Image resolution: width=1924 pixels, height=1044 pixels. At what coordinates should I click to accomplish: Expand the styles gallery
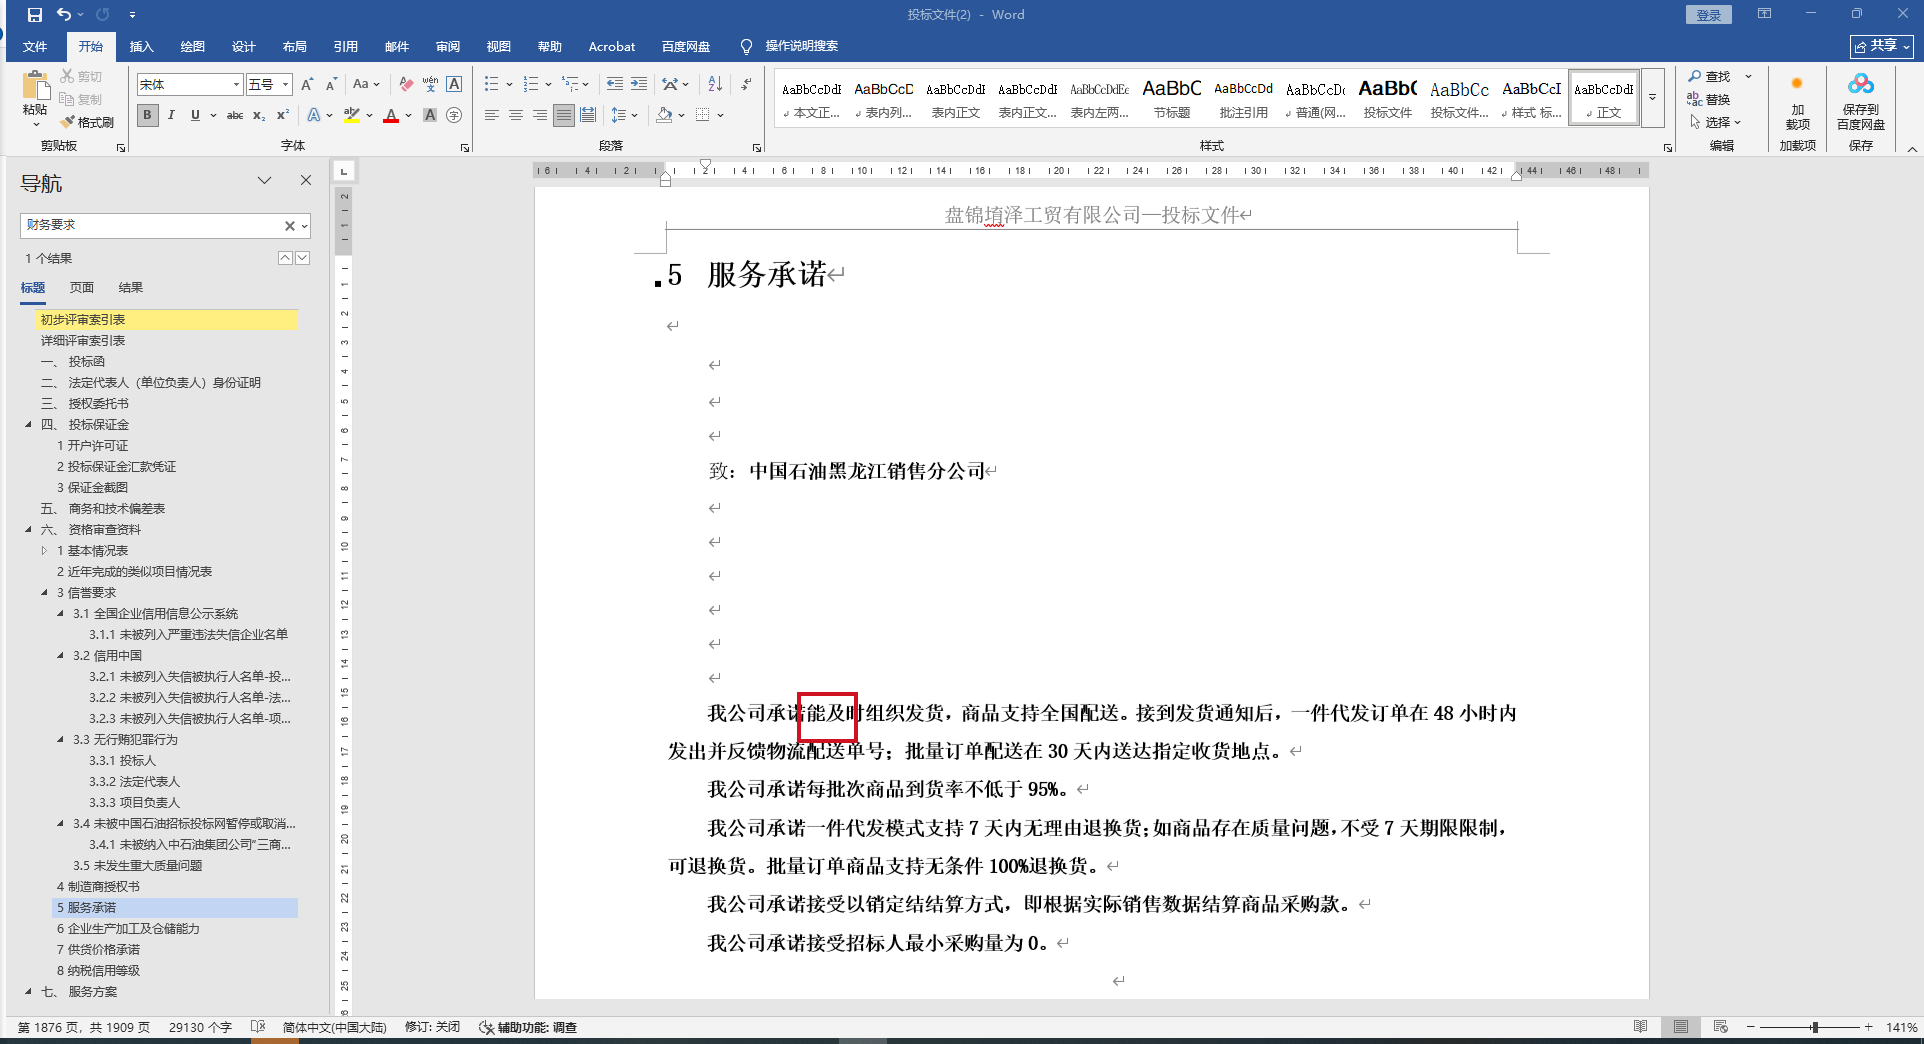[x=1653, y=98]
